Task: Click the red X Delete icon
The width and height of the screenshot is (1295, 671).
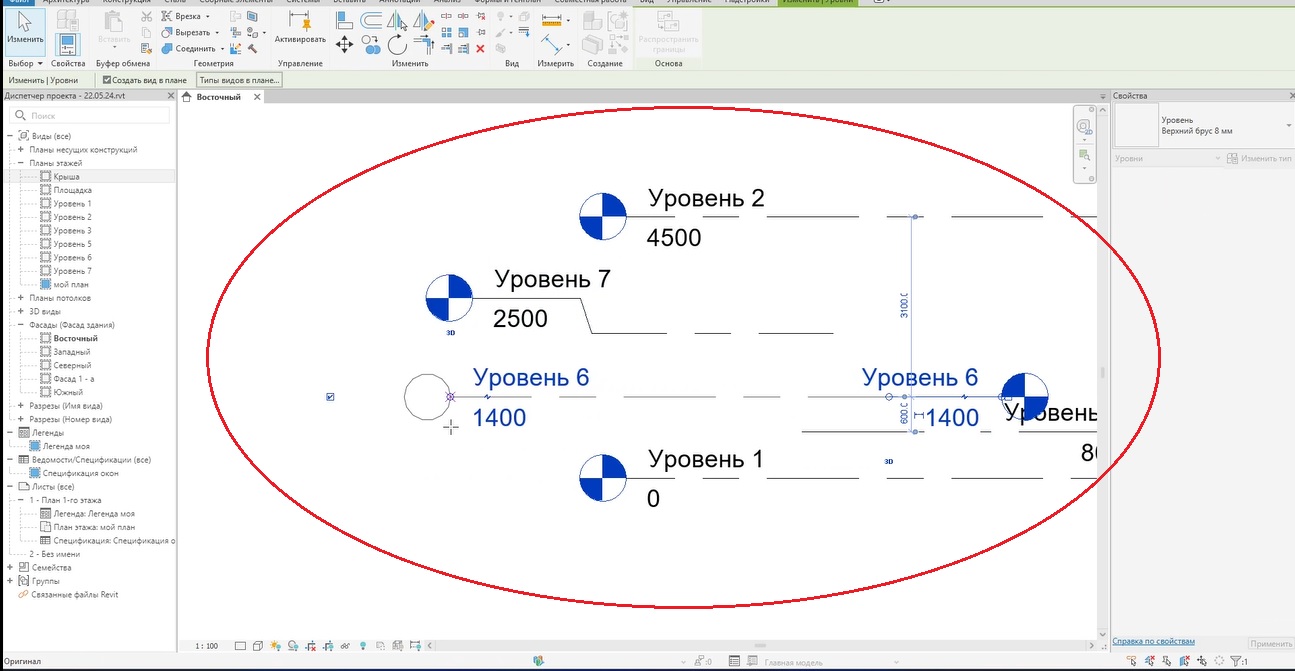Action: (480, 48)
